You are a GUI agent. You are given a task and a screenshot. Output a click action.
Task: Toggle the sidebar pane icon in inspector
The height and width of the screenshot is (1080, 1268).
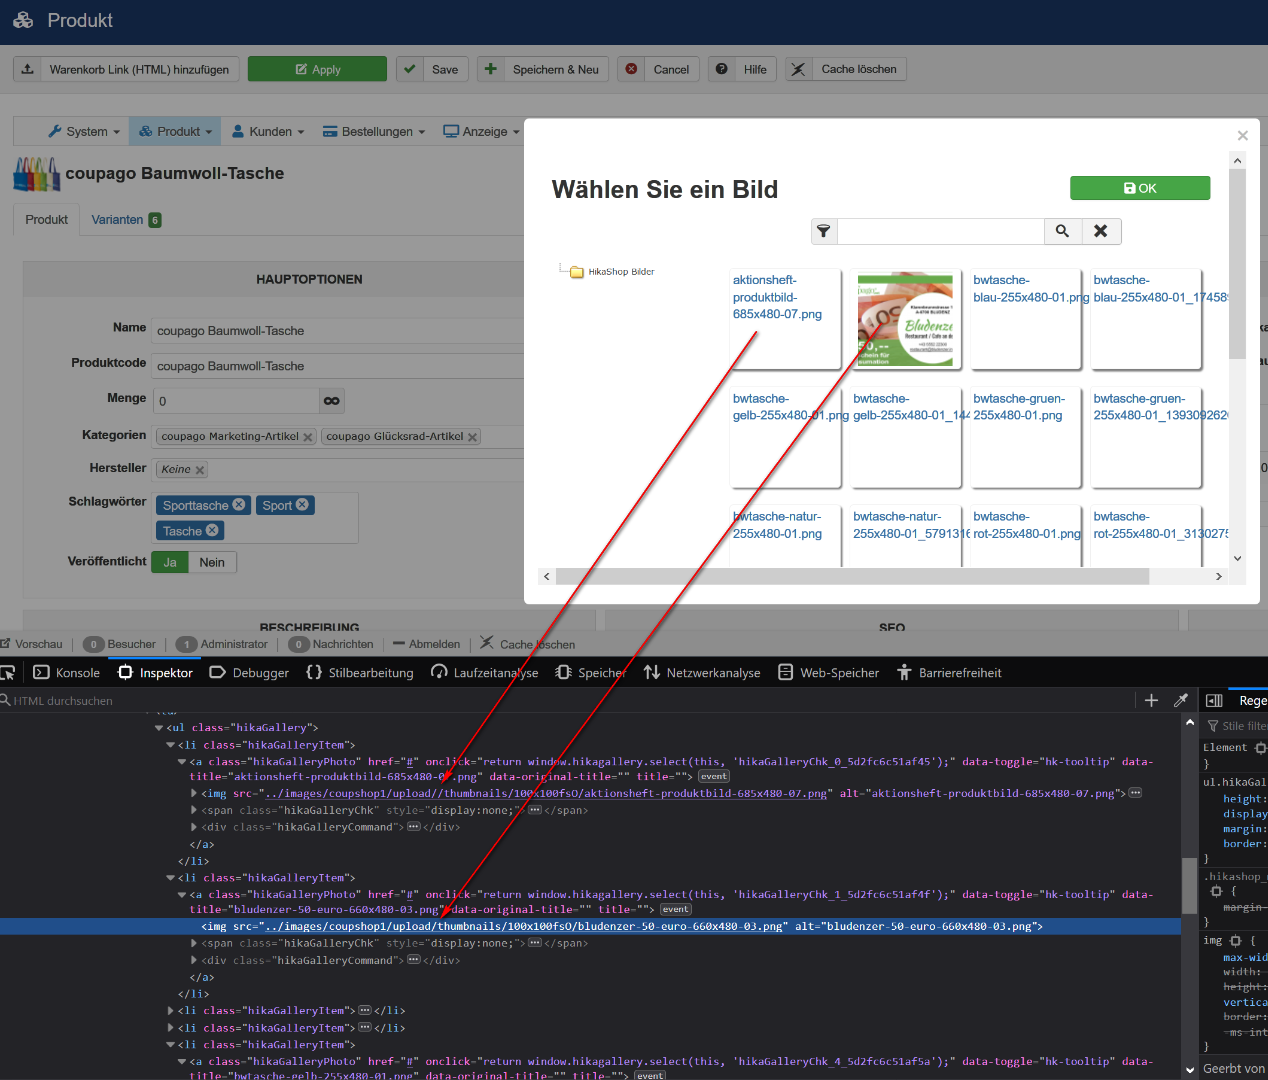tap(1214, 700)
